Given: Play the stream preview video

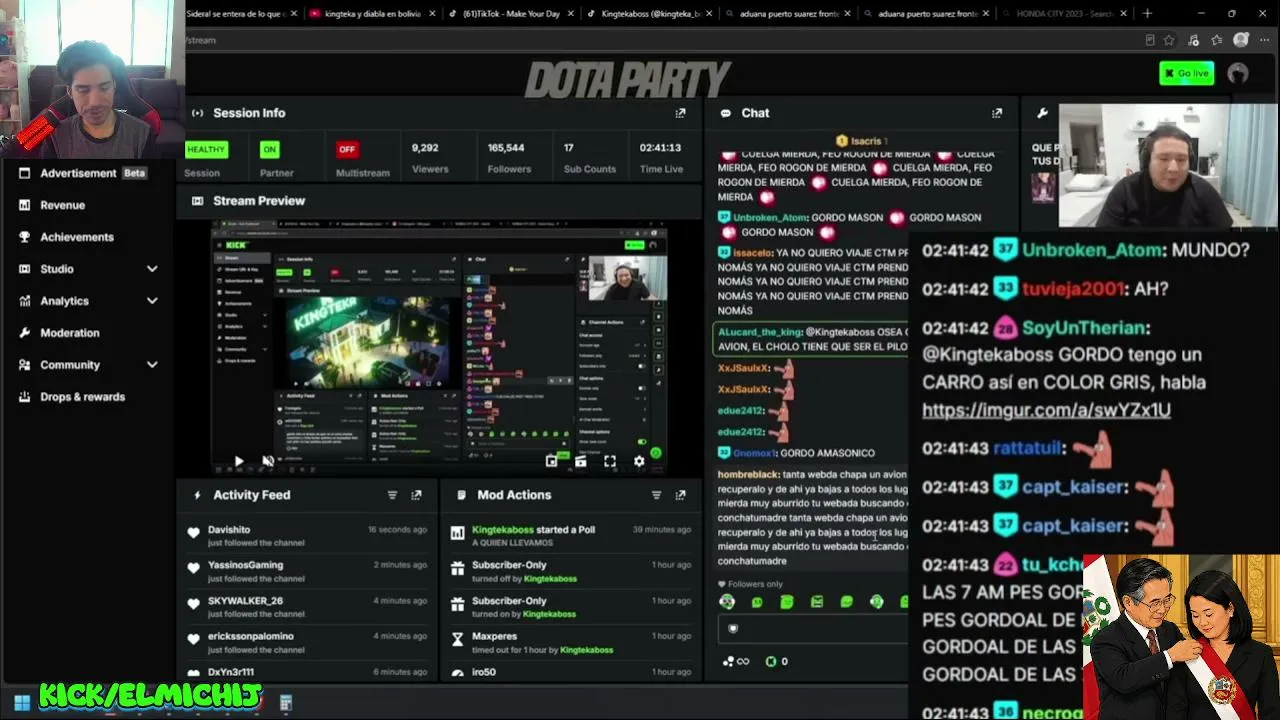Looking at the screenshot, I should (x=238, y=461).
